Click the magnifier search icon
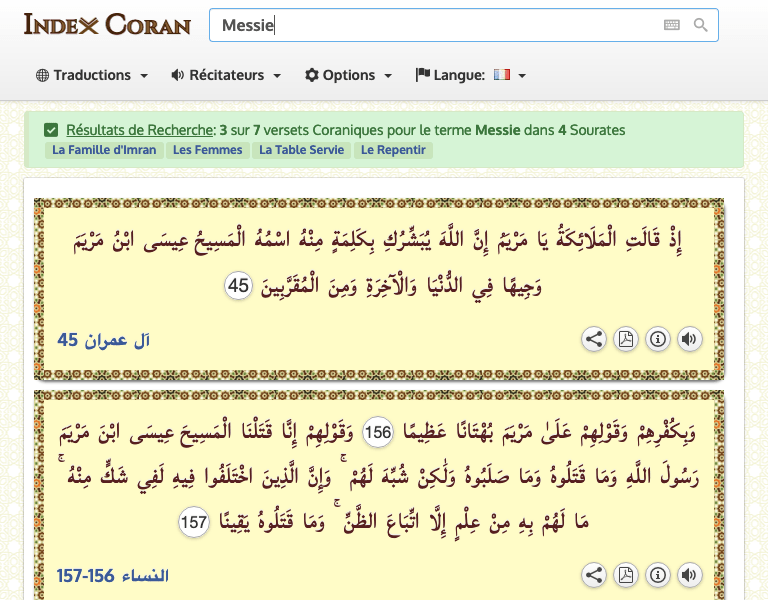 click(700, 25)
